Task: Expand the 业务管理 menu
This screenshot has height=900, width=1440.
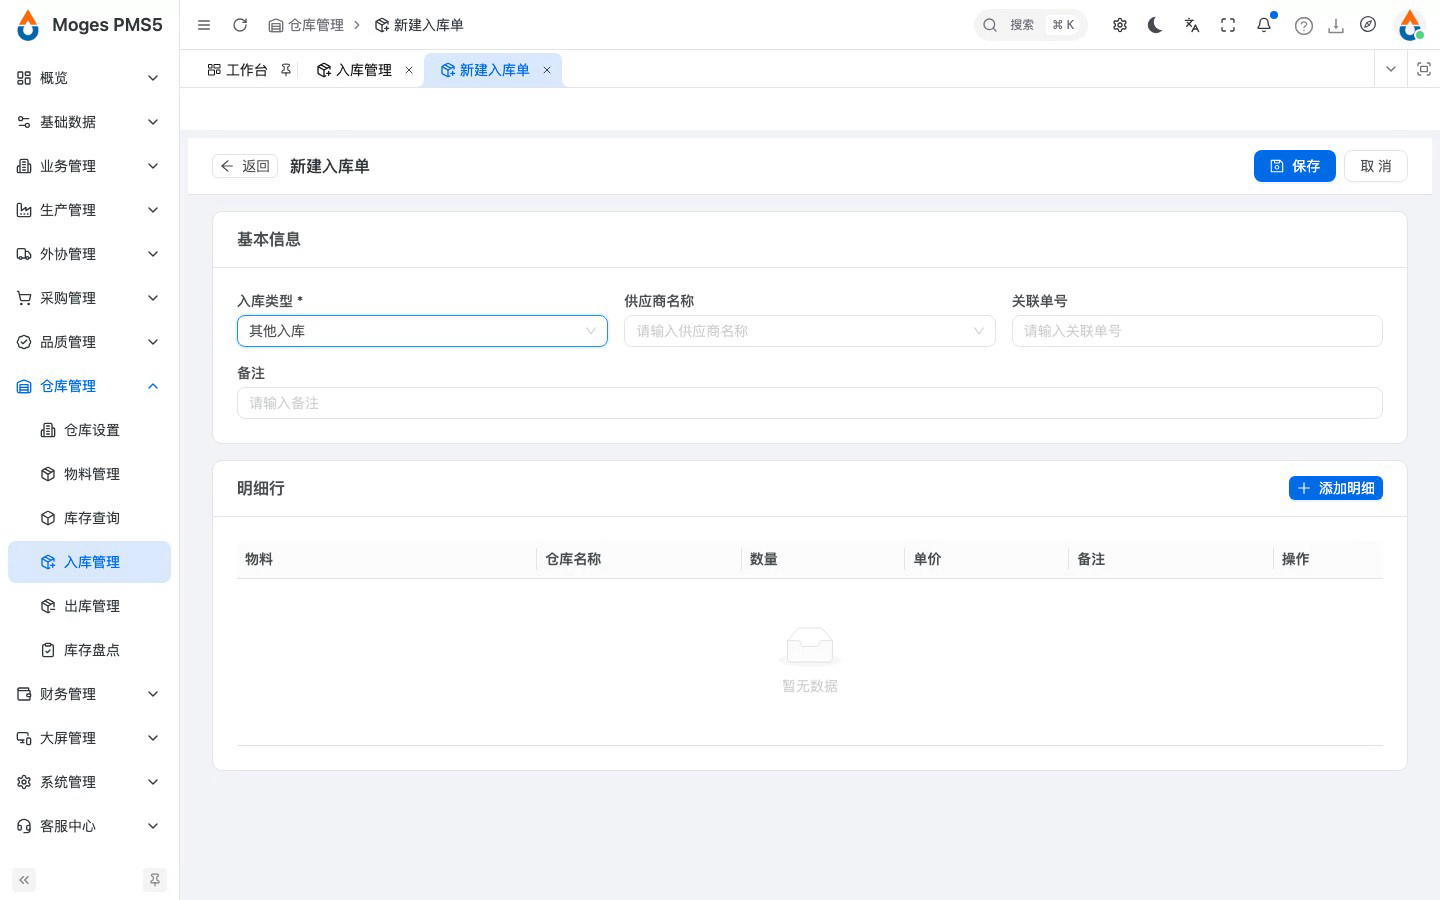Action: pos(89,166)
